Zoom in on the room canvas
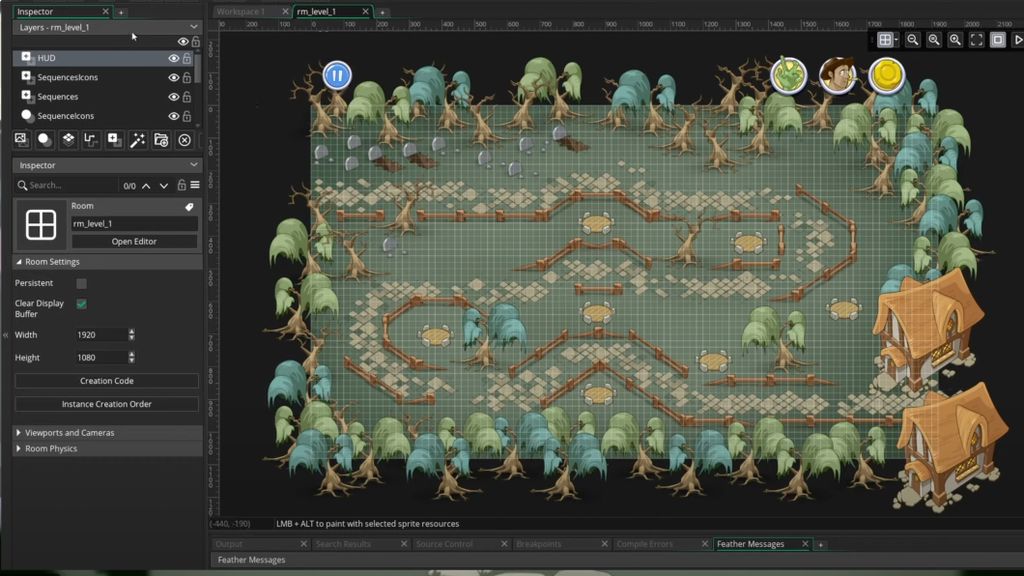 (x=955, y=40)
